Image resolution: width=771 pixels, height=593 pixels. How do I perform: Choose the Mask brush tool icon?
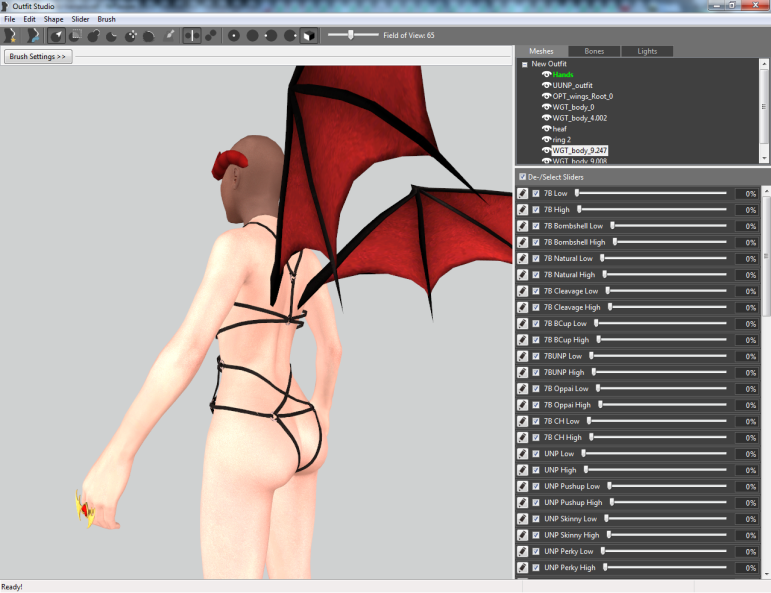(x=76, y=35)
